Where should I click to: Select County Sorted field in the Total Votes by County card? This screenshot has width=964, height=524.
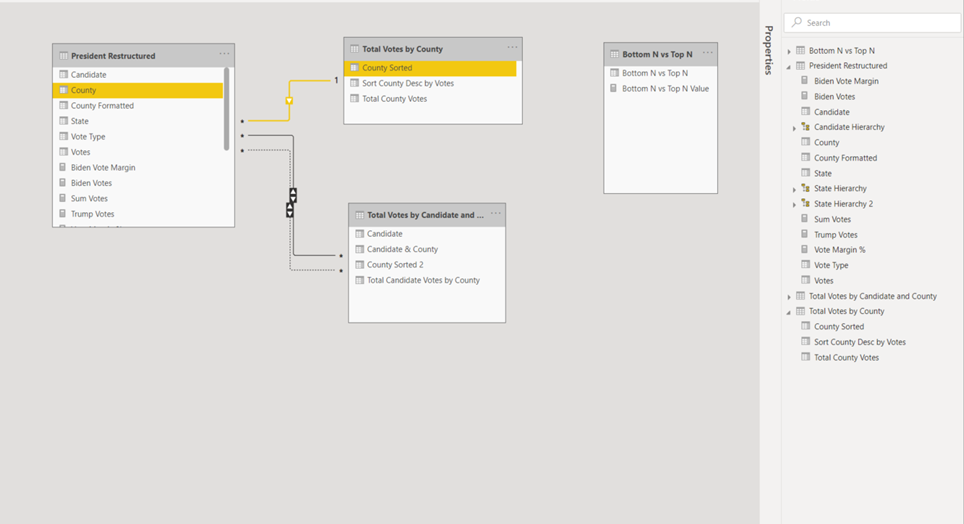coord(430,68)
